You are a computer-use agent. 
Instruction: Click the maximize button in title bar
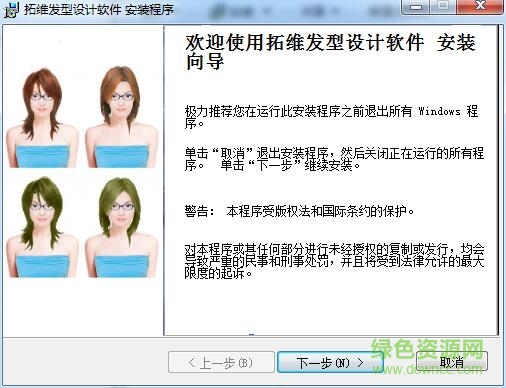(443, 6)
